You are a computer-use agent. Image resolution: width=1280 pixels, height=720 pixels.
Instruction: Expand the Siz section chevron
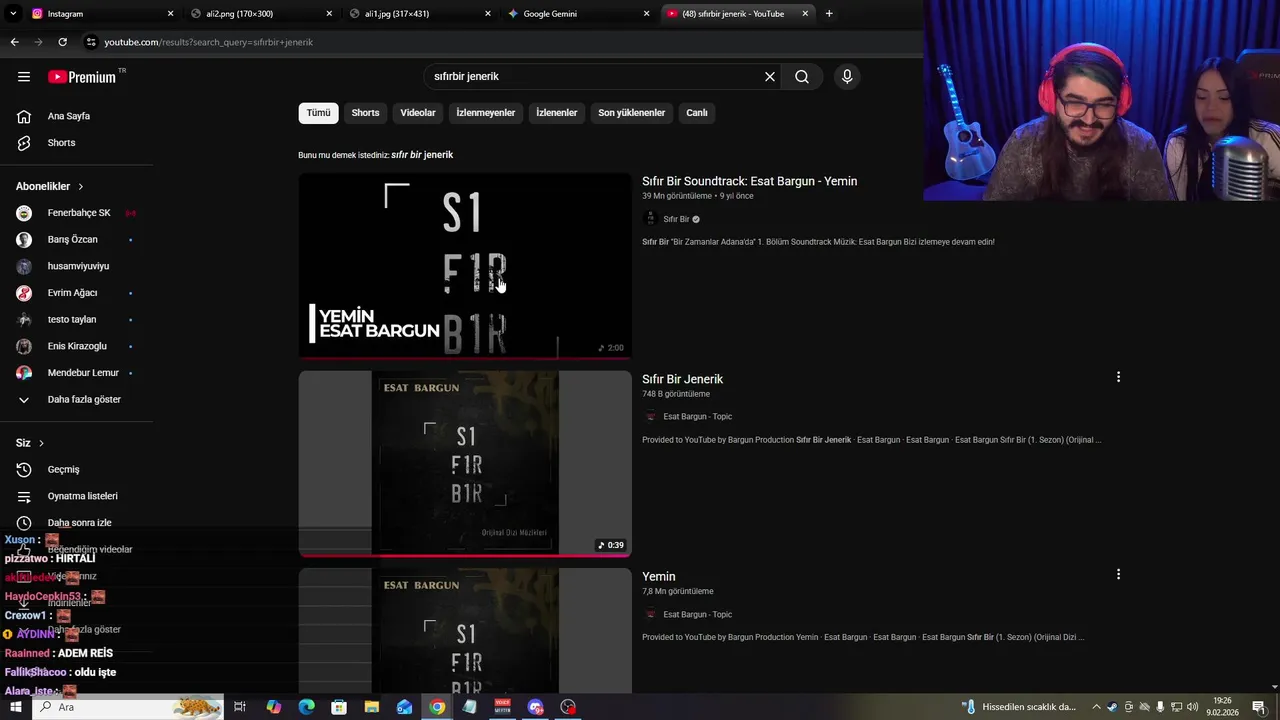(x=41, y=443)
